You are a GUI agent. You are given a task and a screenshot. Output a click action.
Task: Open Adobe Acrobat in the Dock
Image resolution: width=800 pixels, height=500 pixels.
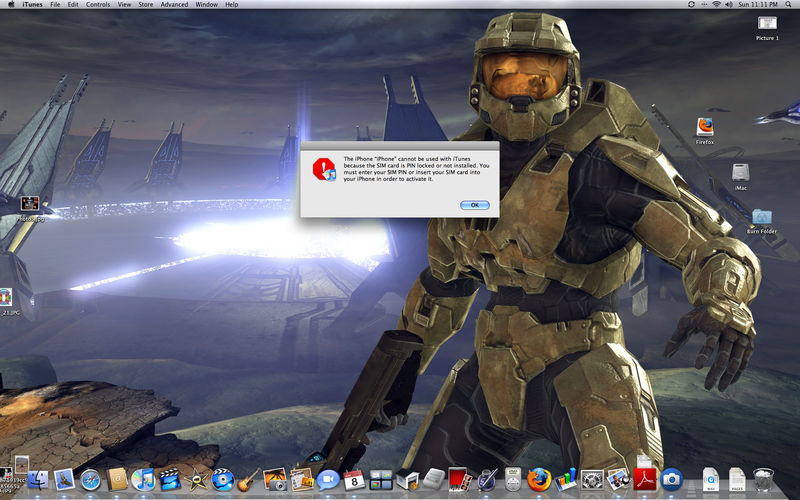point(644,480)
